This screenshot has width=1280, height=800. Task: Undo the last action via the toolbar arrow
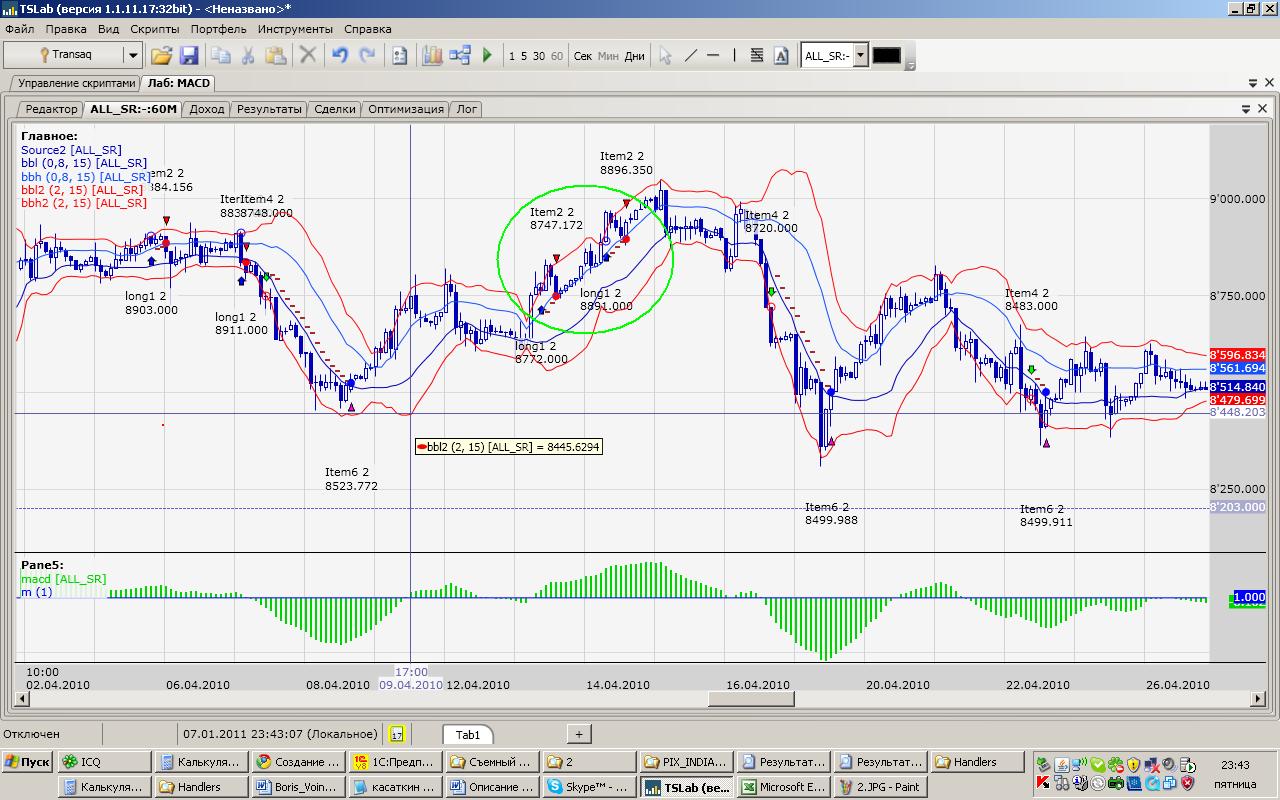(x=340, y=56)
